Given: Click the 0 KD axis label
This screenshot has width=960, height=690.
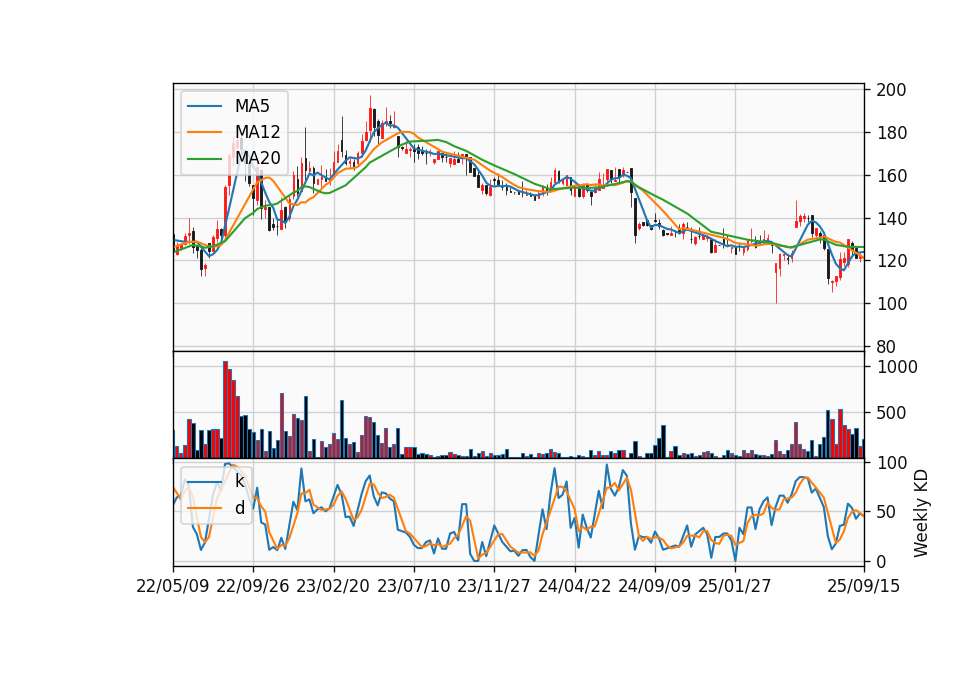Looking at the screenshot, I should pos(882,561).
